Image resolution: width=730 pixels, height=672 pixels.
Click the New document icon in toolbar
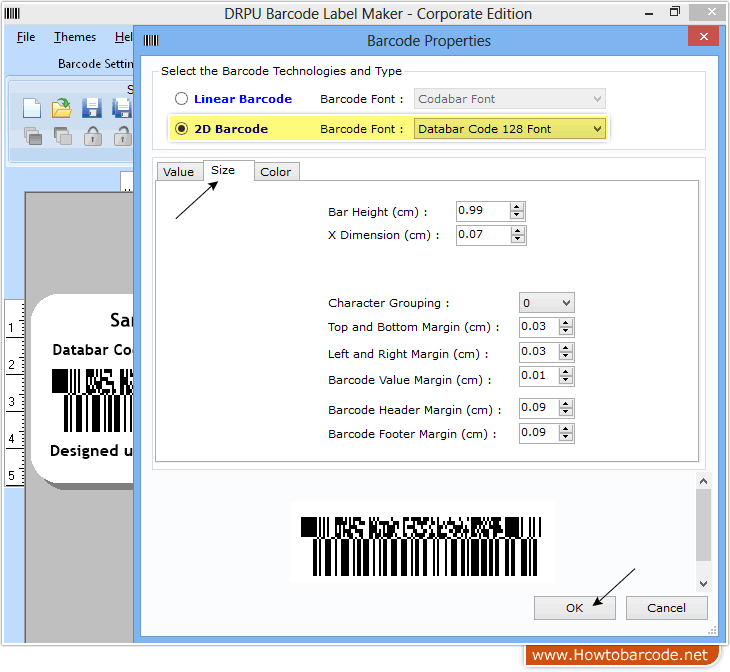pyautogui.click(x=32, y=108)
